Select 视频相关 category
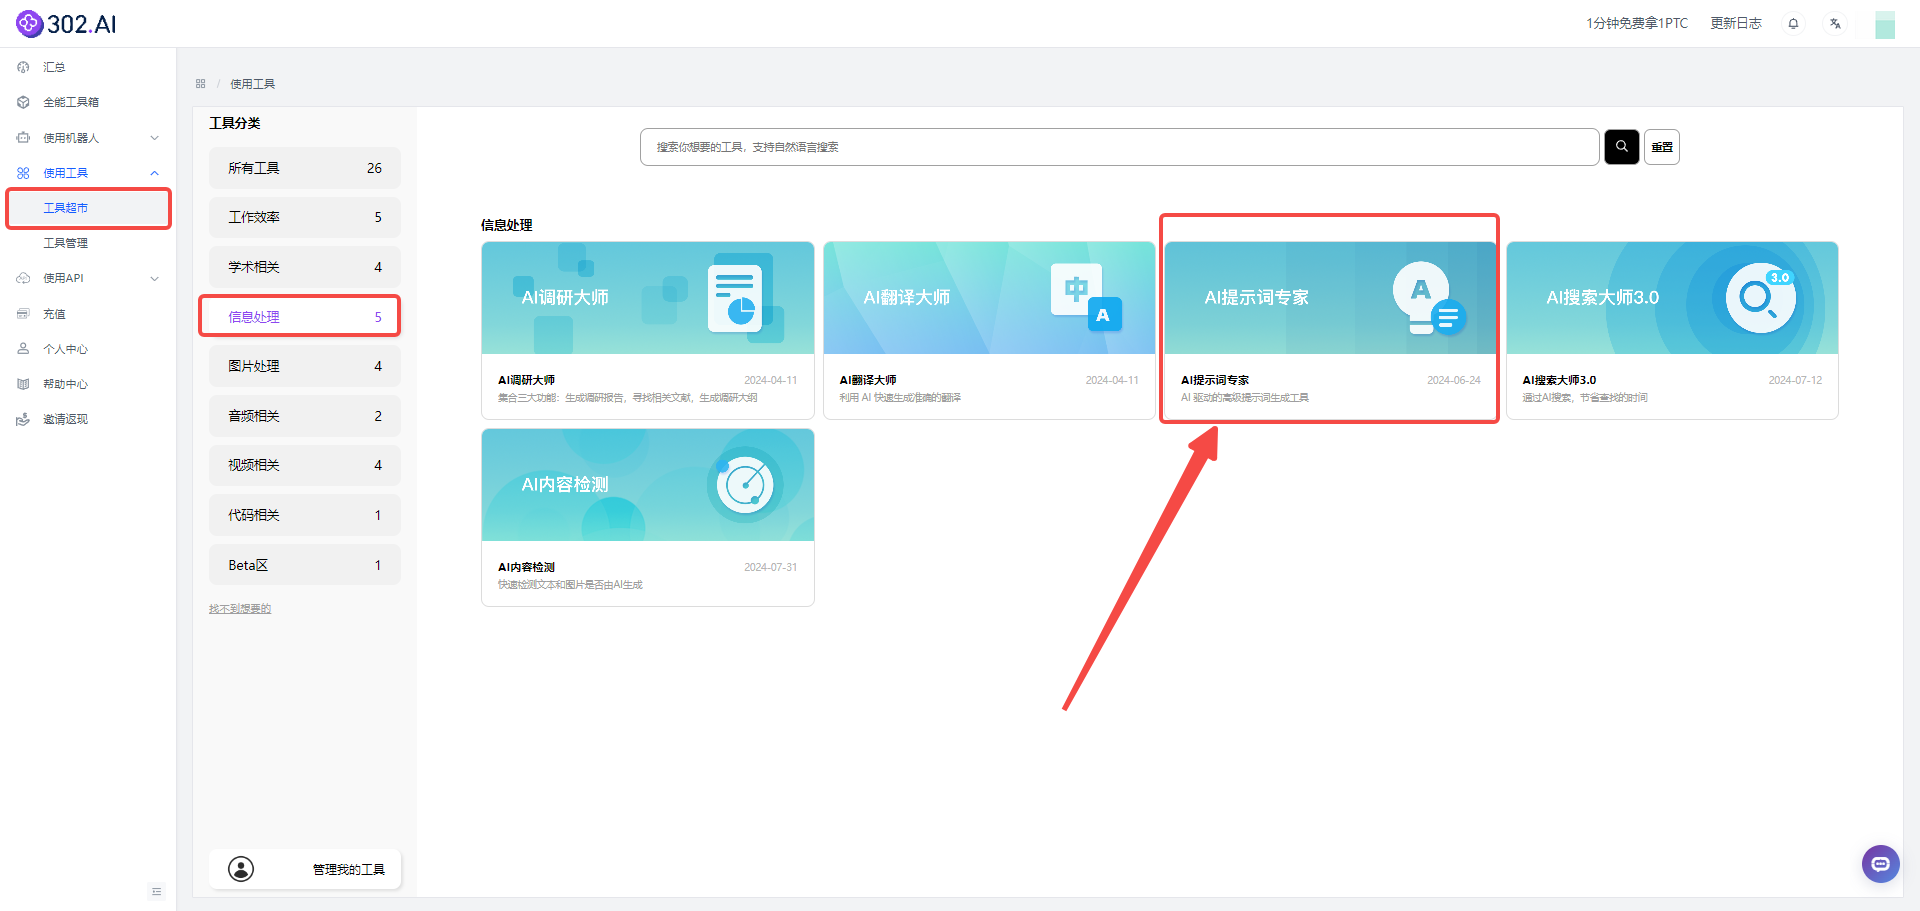The image size is (1920, 911). tap(305, 465)
